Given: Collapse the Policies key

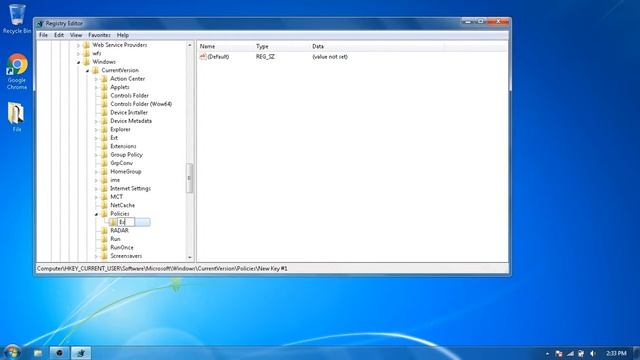Looking at the screenshot, I should pos(96,214).
